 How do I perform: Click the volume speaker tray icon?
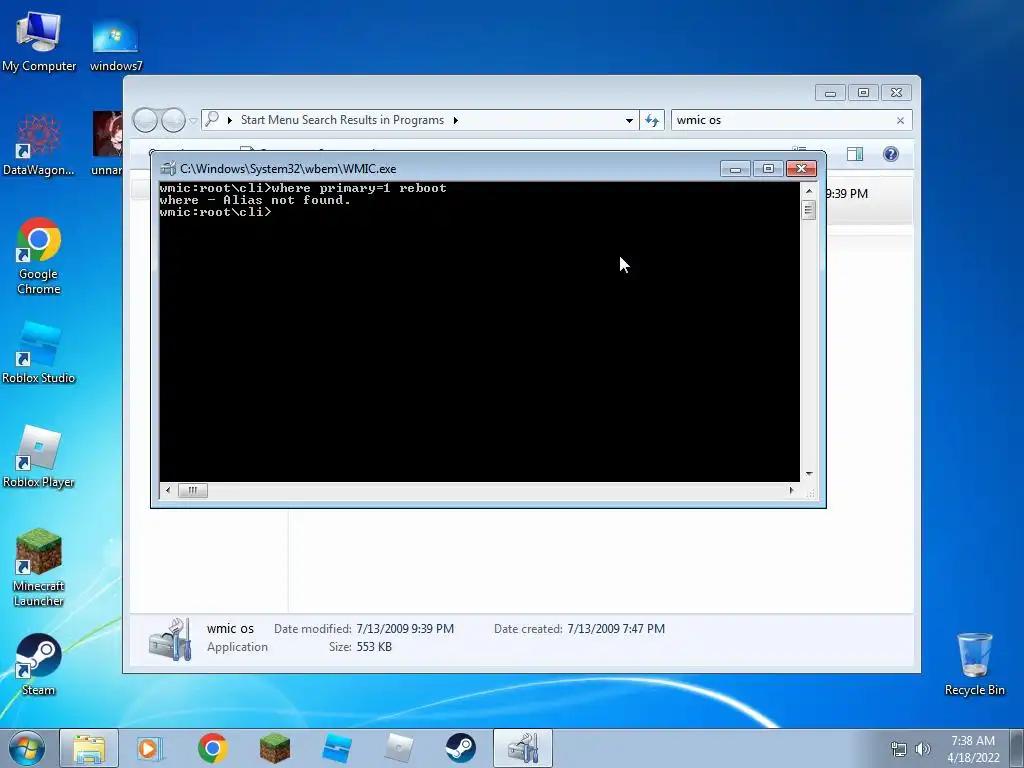tap(922, 749)
